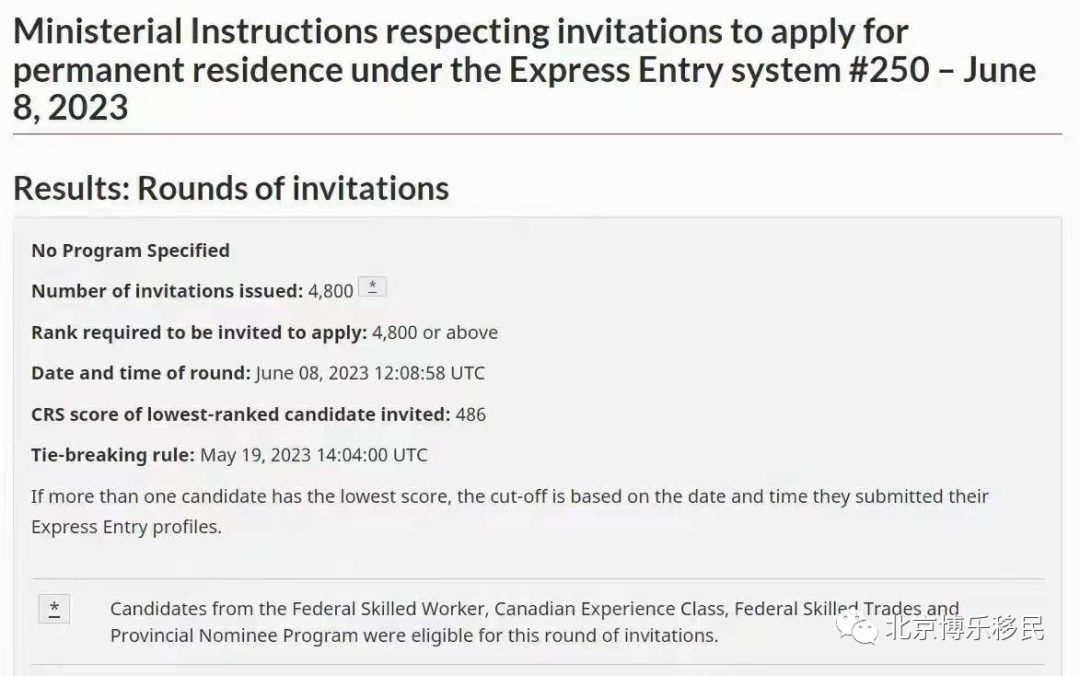The image size is (1080, 676).
Task: Click the paragraph about cut-off for lowest score
Action: point(510,511)
